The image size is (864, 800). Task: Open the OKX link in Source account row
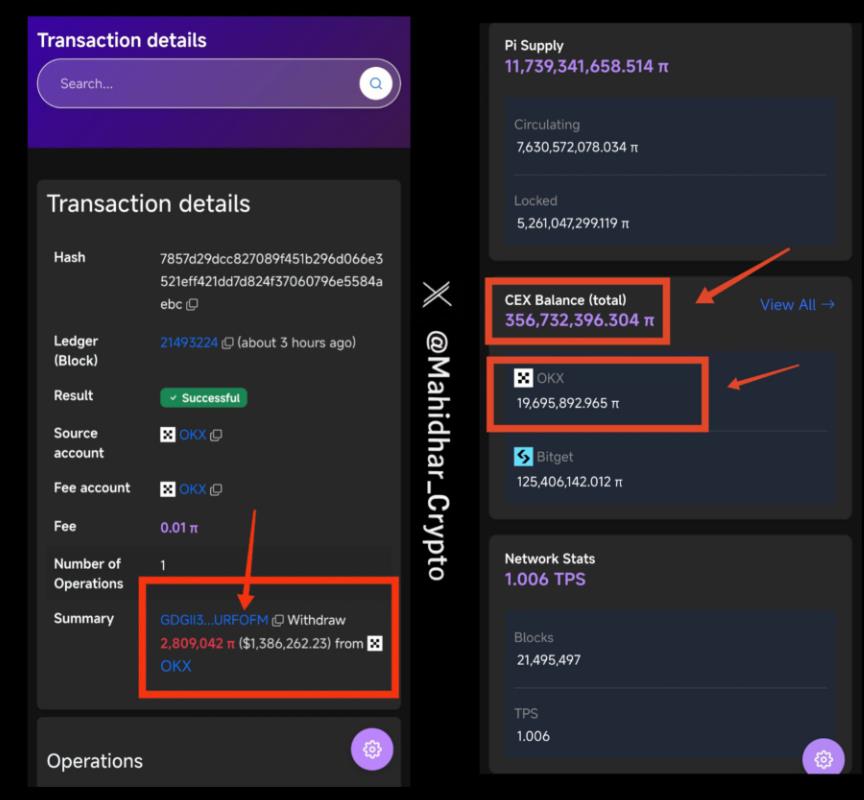coord(192,435)
